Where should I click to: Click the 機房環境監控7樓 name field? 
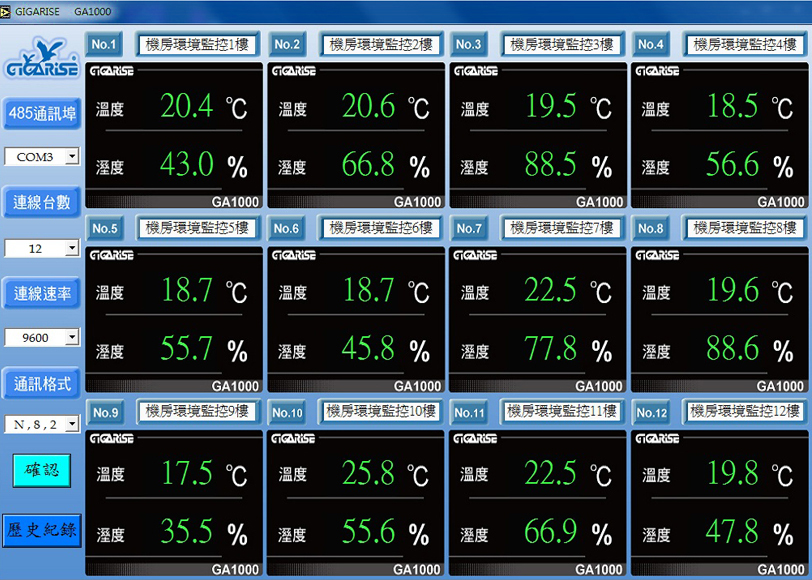coord(562,228)
